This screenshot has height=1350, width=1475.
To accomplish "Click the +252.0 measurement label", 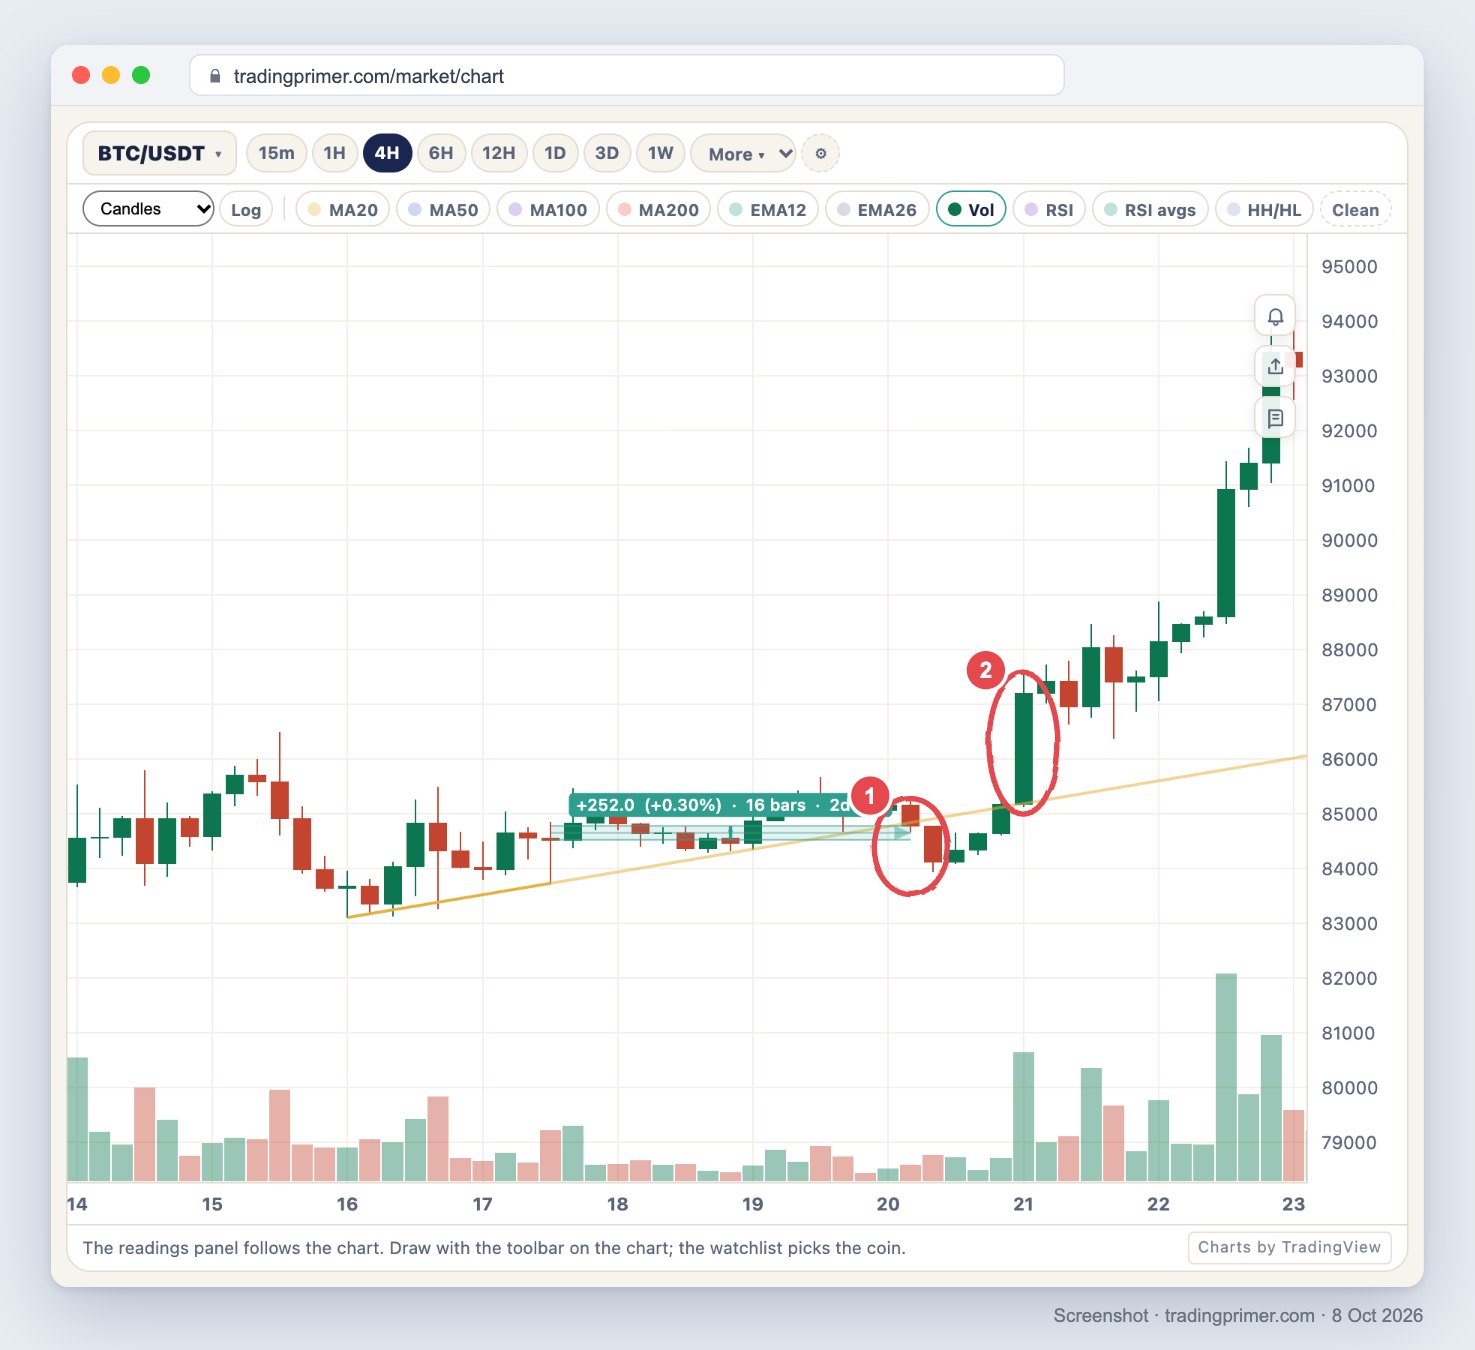I will [710, 805].
